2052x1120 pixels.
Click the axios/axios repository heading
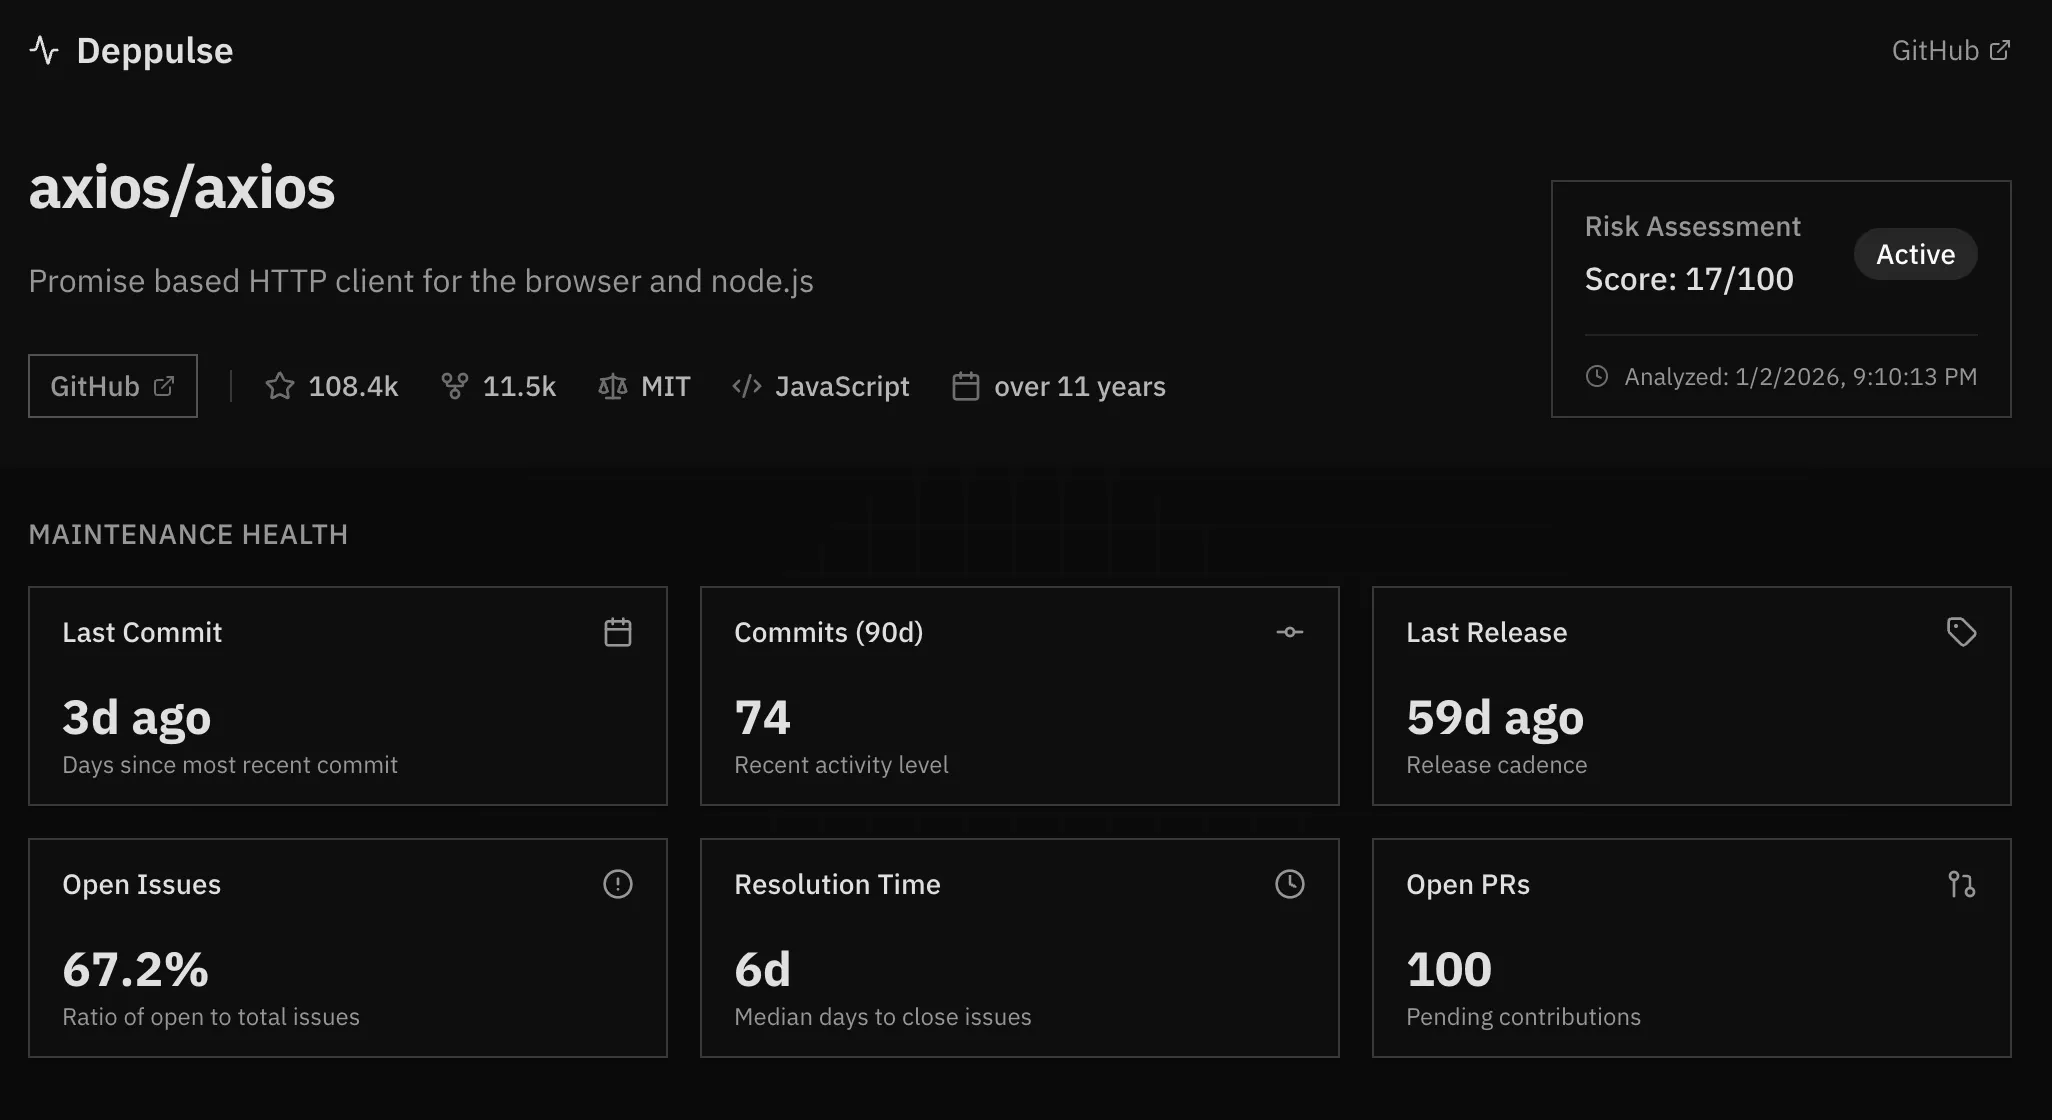pos(182,188)
